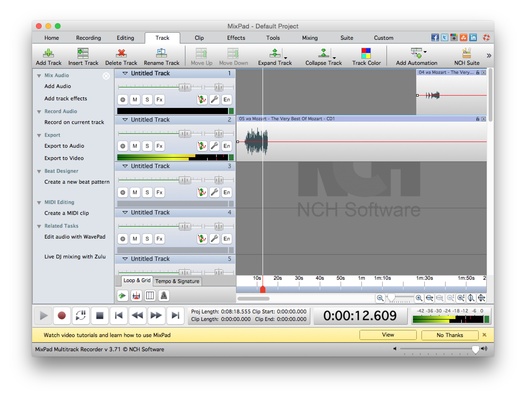The height and width of the screenshot is (400, 526).
Task: Click the LinkedIn share icon
Action: click(473, 38)
